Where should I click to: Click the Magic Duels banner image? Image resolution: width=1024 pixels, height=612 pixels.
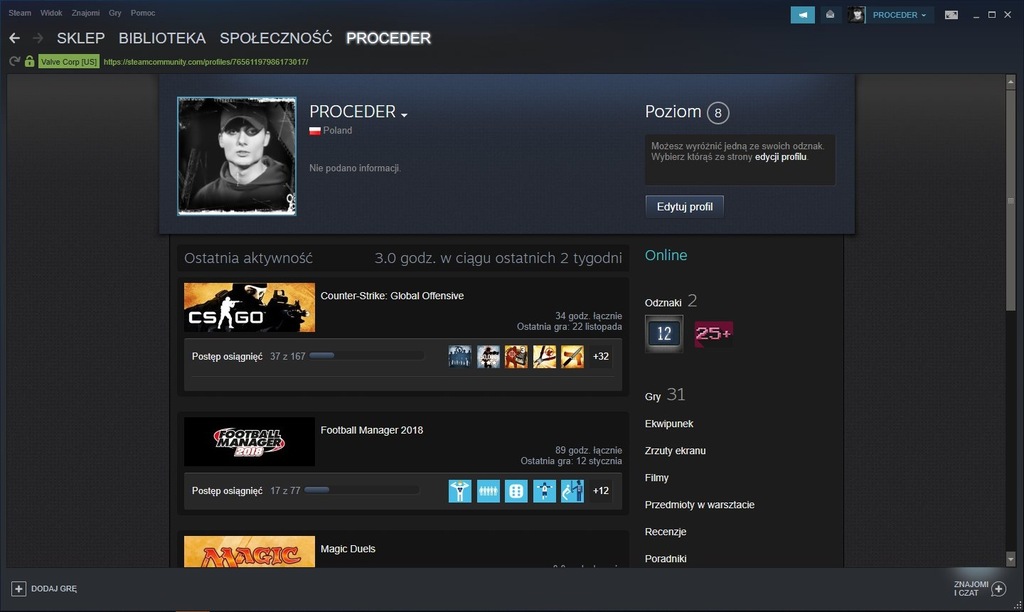click(249, 551)
